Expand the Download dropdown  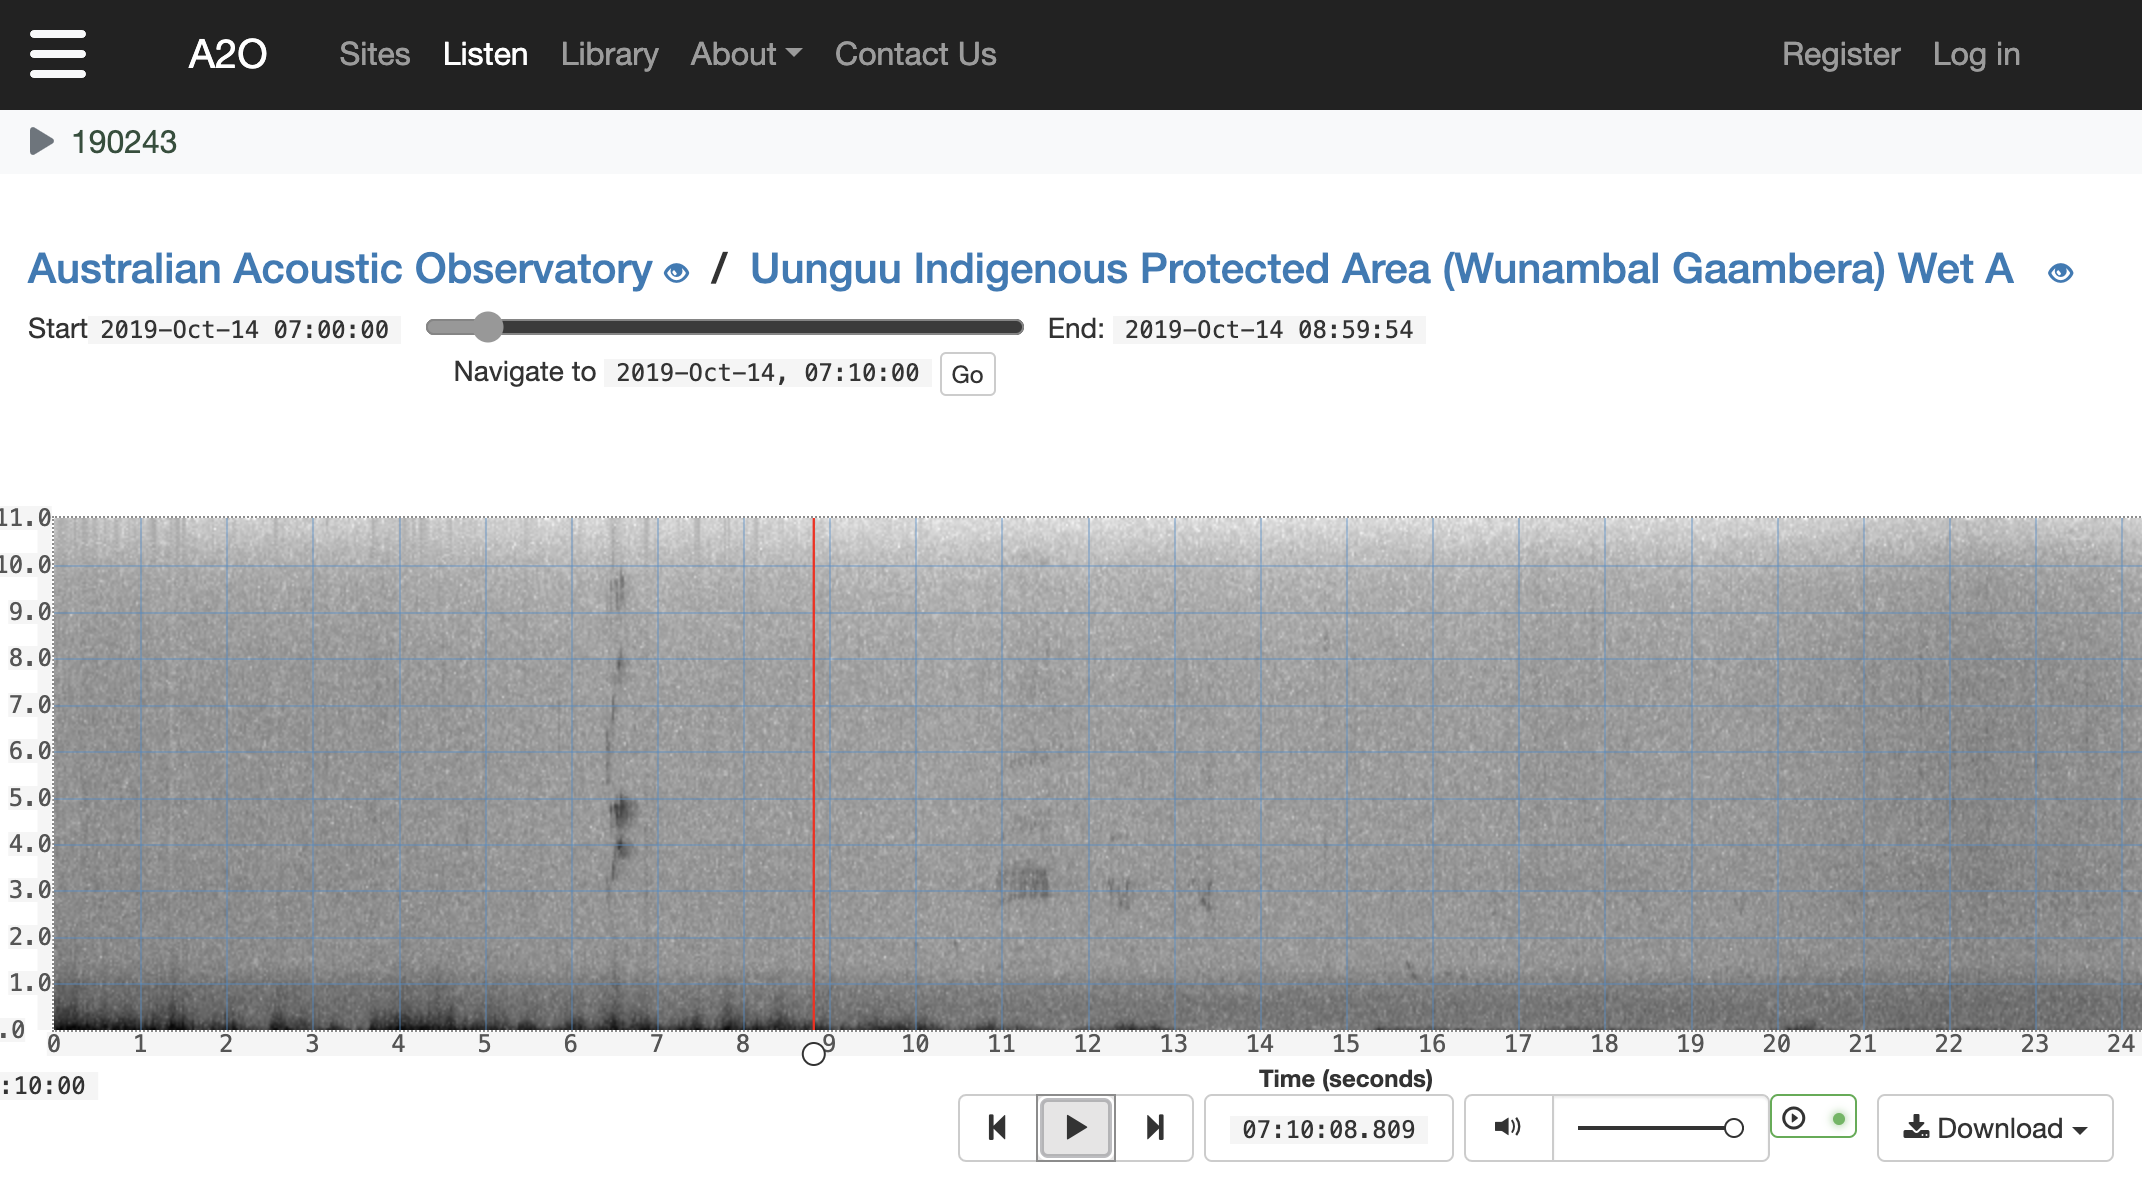pyautogui.click(x=1995, y=1128)
